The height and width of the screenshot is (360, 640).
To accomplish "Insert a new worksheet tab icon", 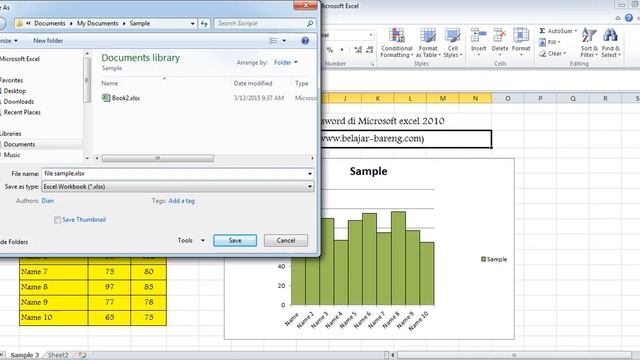I will tap(82, 355).
